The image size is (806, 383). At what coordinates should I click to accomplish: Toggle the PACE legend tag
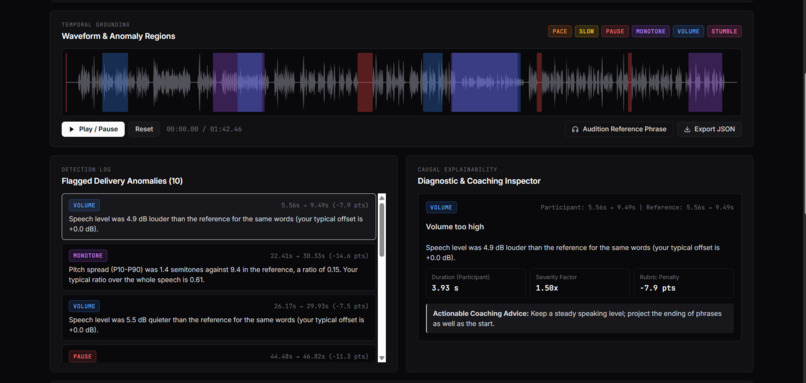(x=560, y=31)
